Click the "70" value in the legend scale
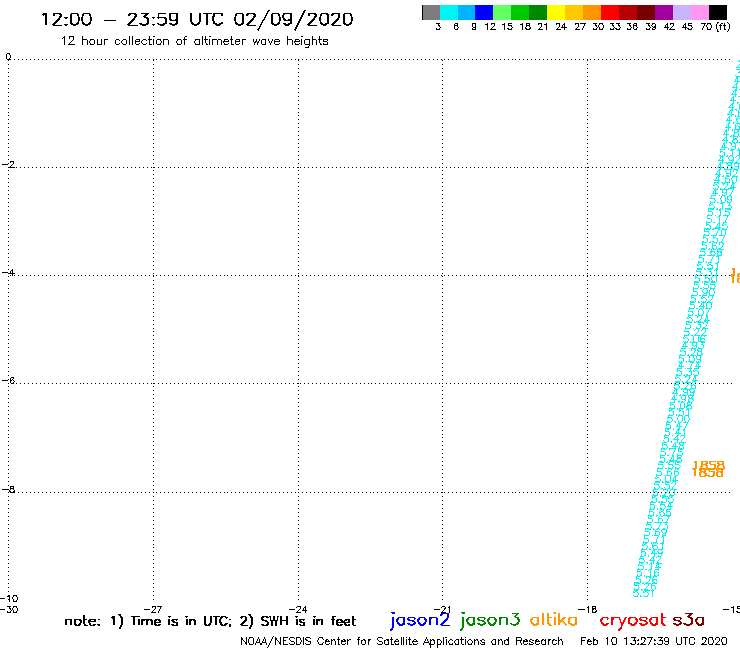Viewport: 740px width, 650px height. point(706,27)
